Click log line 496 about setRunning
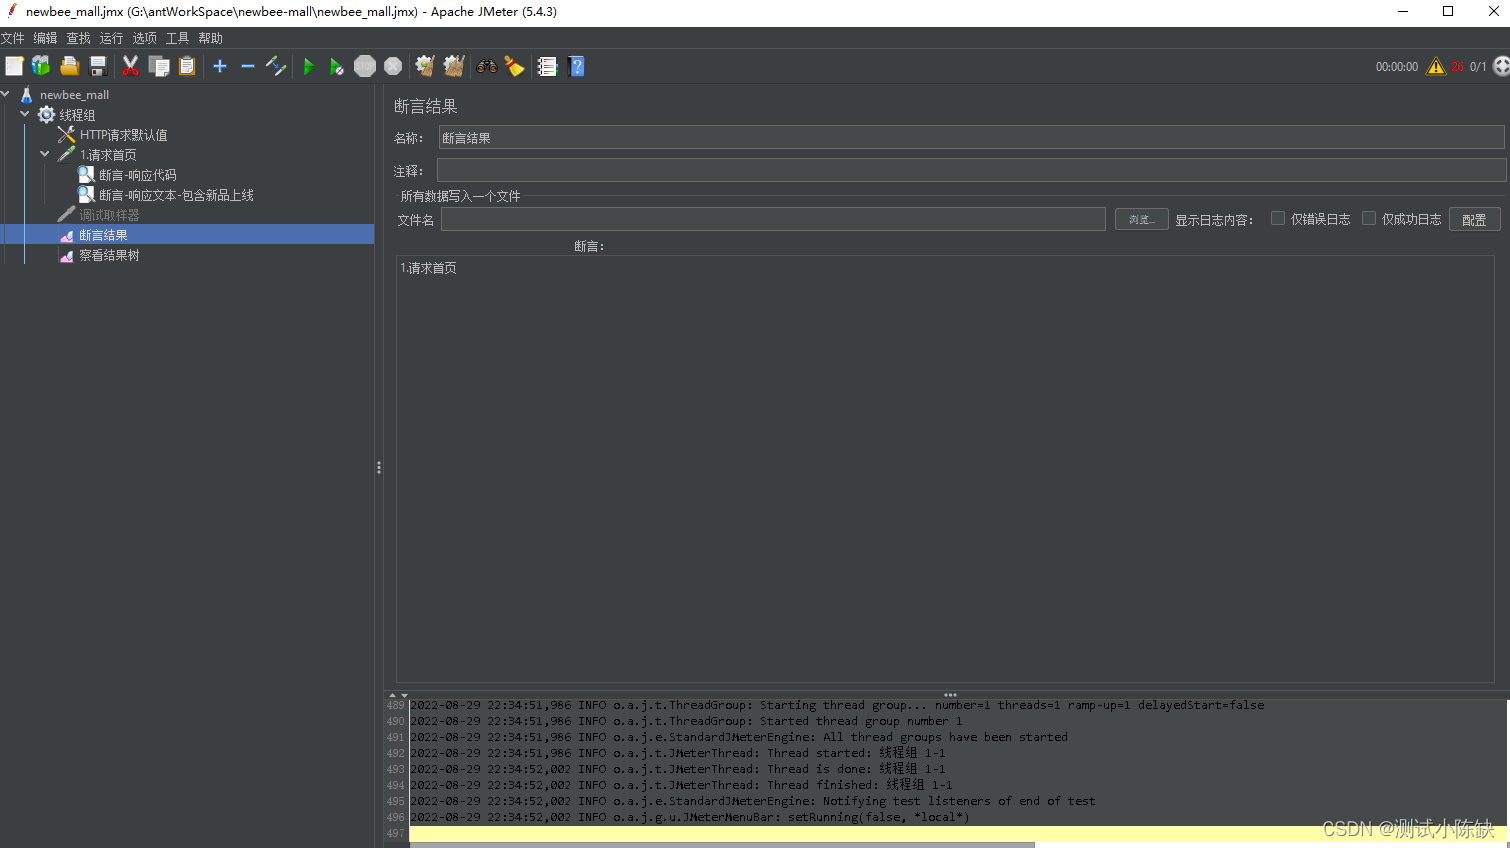Image resolution: width=1510 pixels, height=848 pixels. (x=689, y=817)
